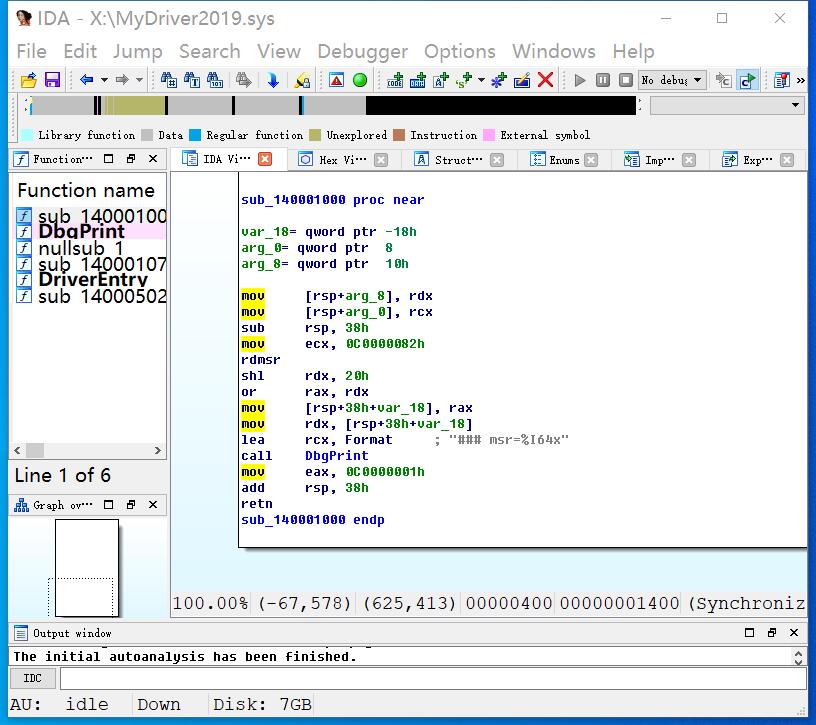Click the green circle toolbar icon
Image resolution: width=816 pixels, height=725 pixels.
(x=360, y=80)
